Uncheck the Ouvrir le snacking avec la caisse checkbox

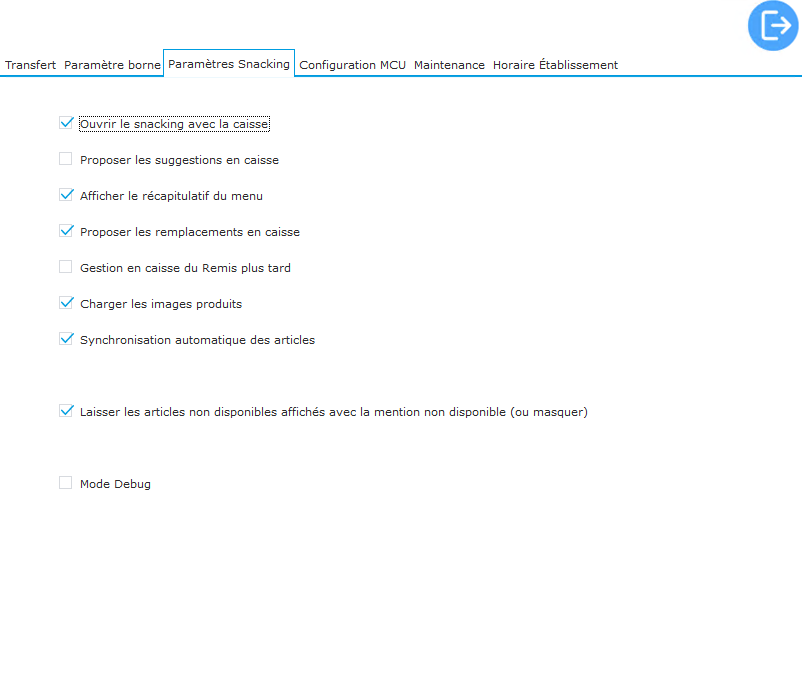66,123
